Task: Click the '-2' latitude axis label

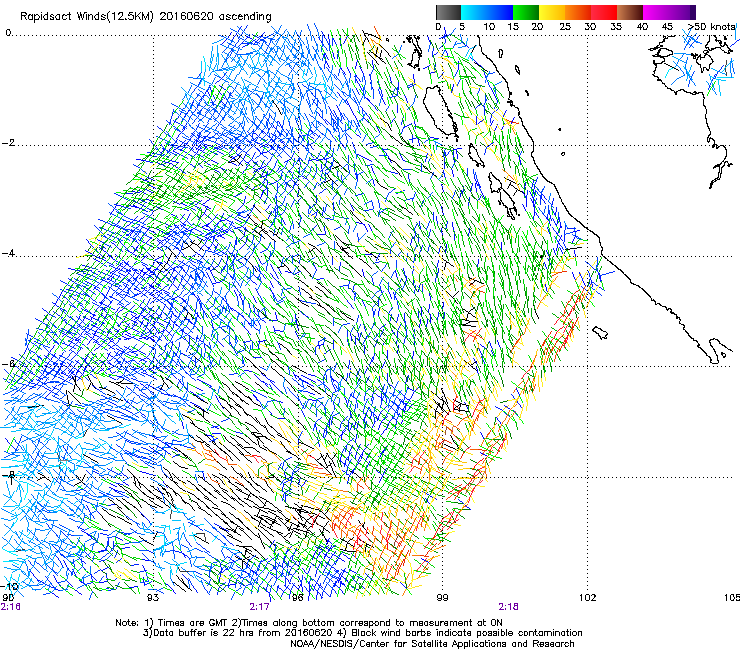Action: tap(8, 143)
